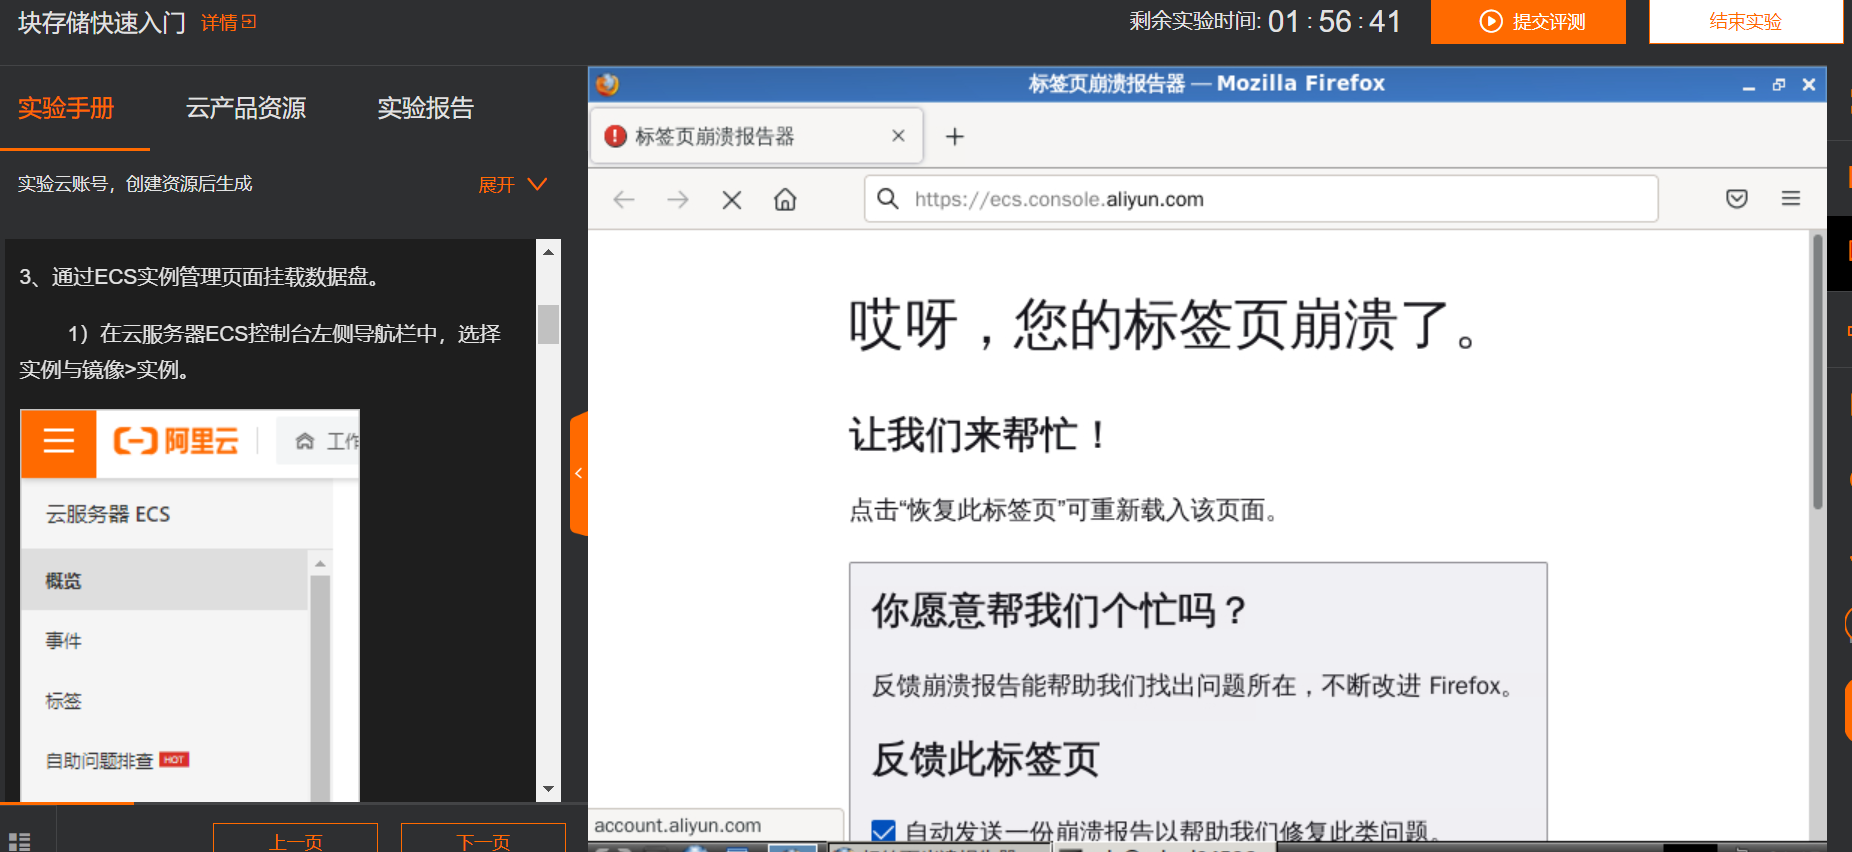1852x852 pixels.
Task: Open the Pocket save icon in Firefox
Action: coord(1737,198)
